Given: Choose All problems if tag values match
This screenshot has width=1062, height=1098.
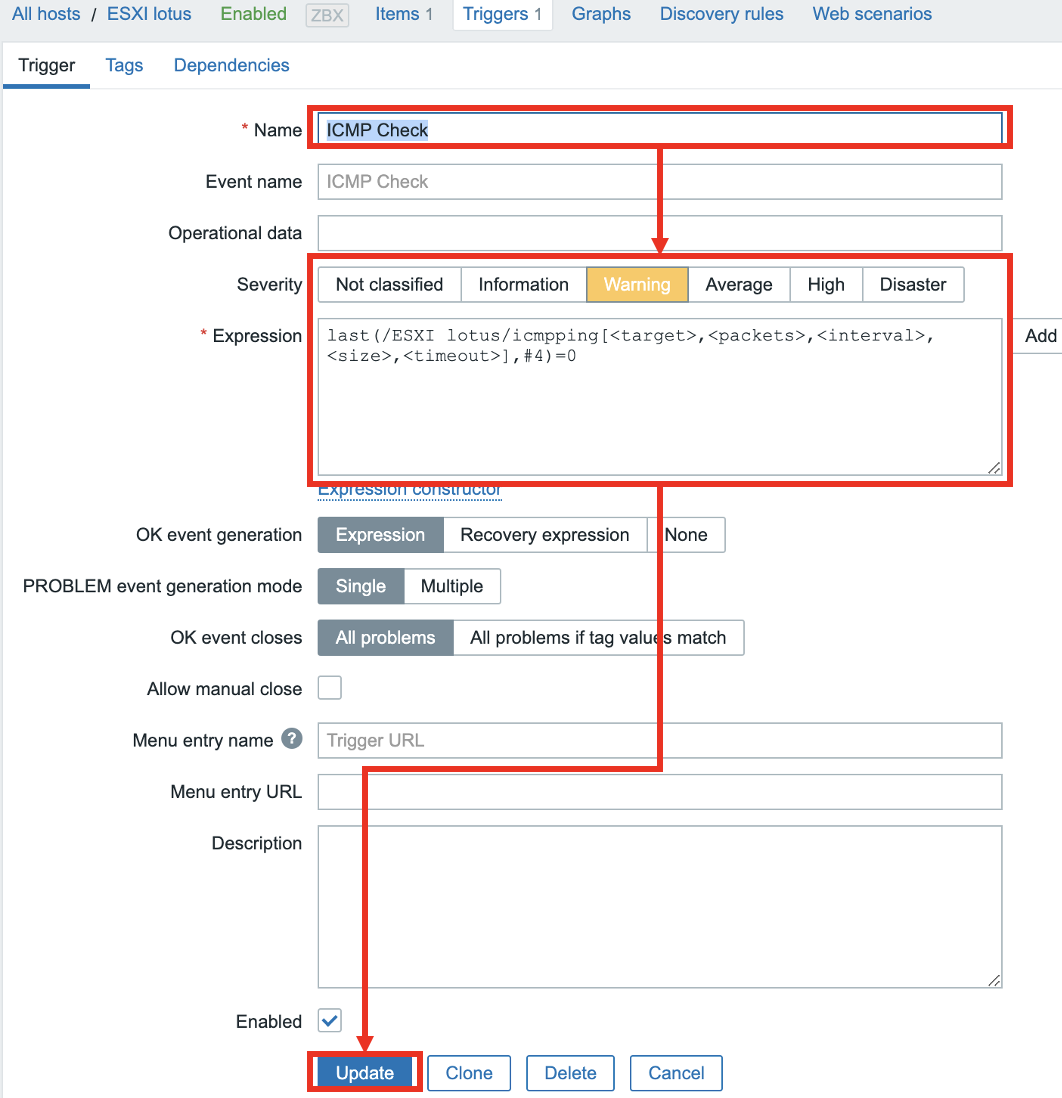Looking at the screenshot, I should 598,638.
